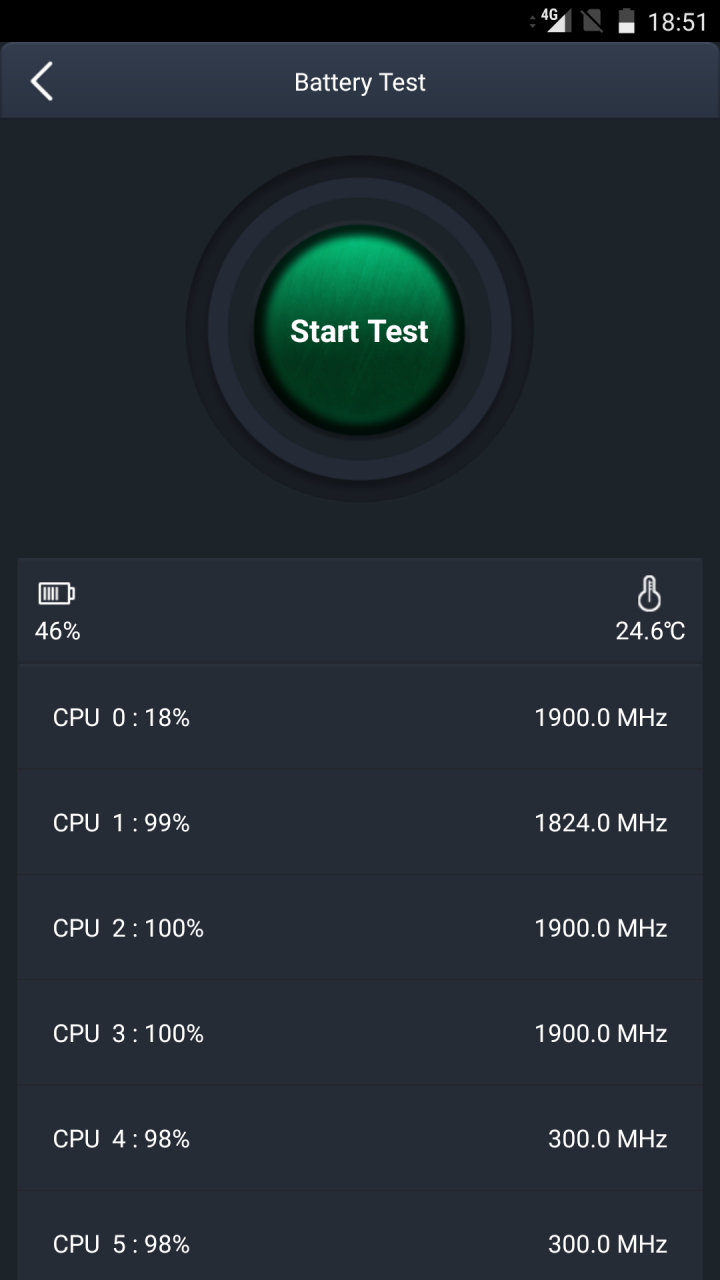Select the CPU 0 : 18% row
Image resolution: width=720 pixels, height=1280 pixels.
point(360,717)
